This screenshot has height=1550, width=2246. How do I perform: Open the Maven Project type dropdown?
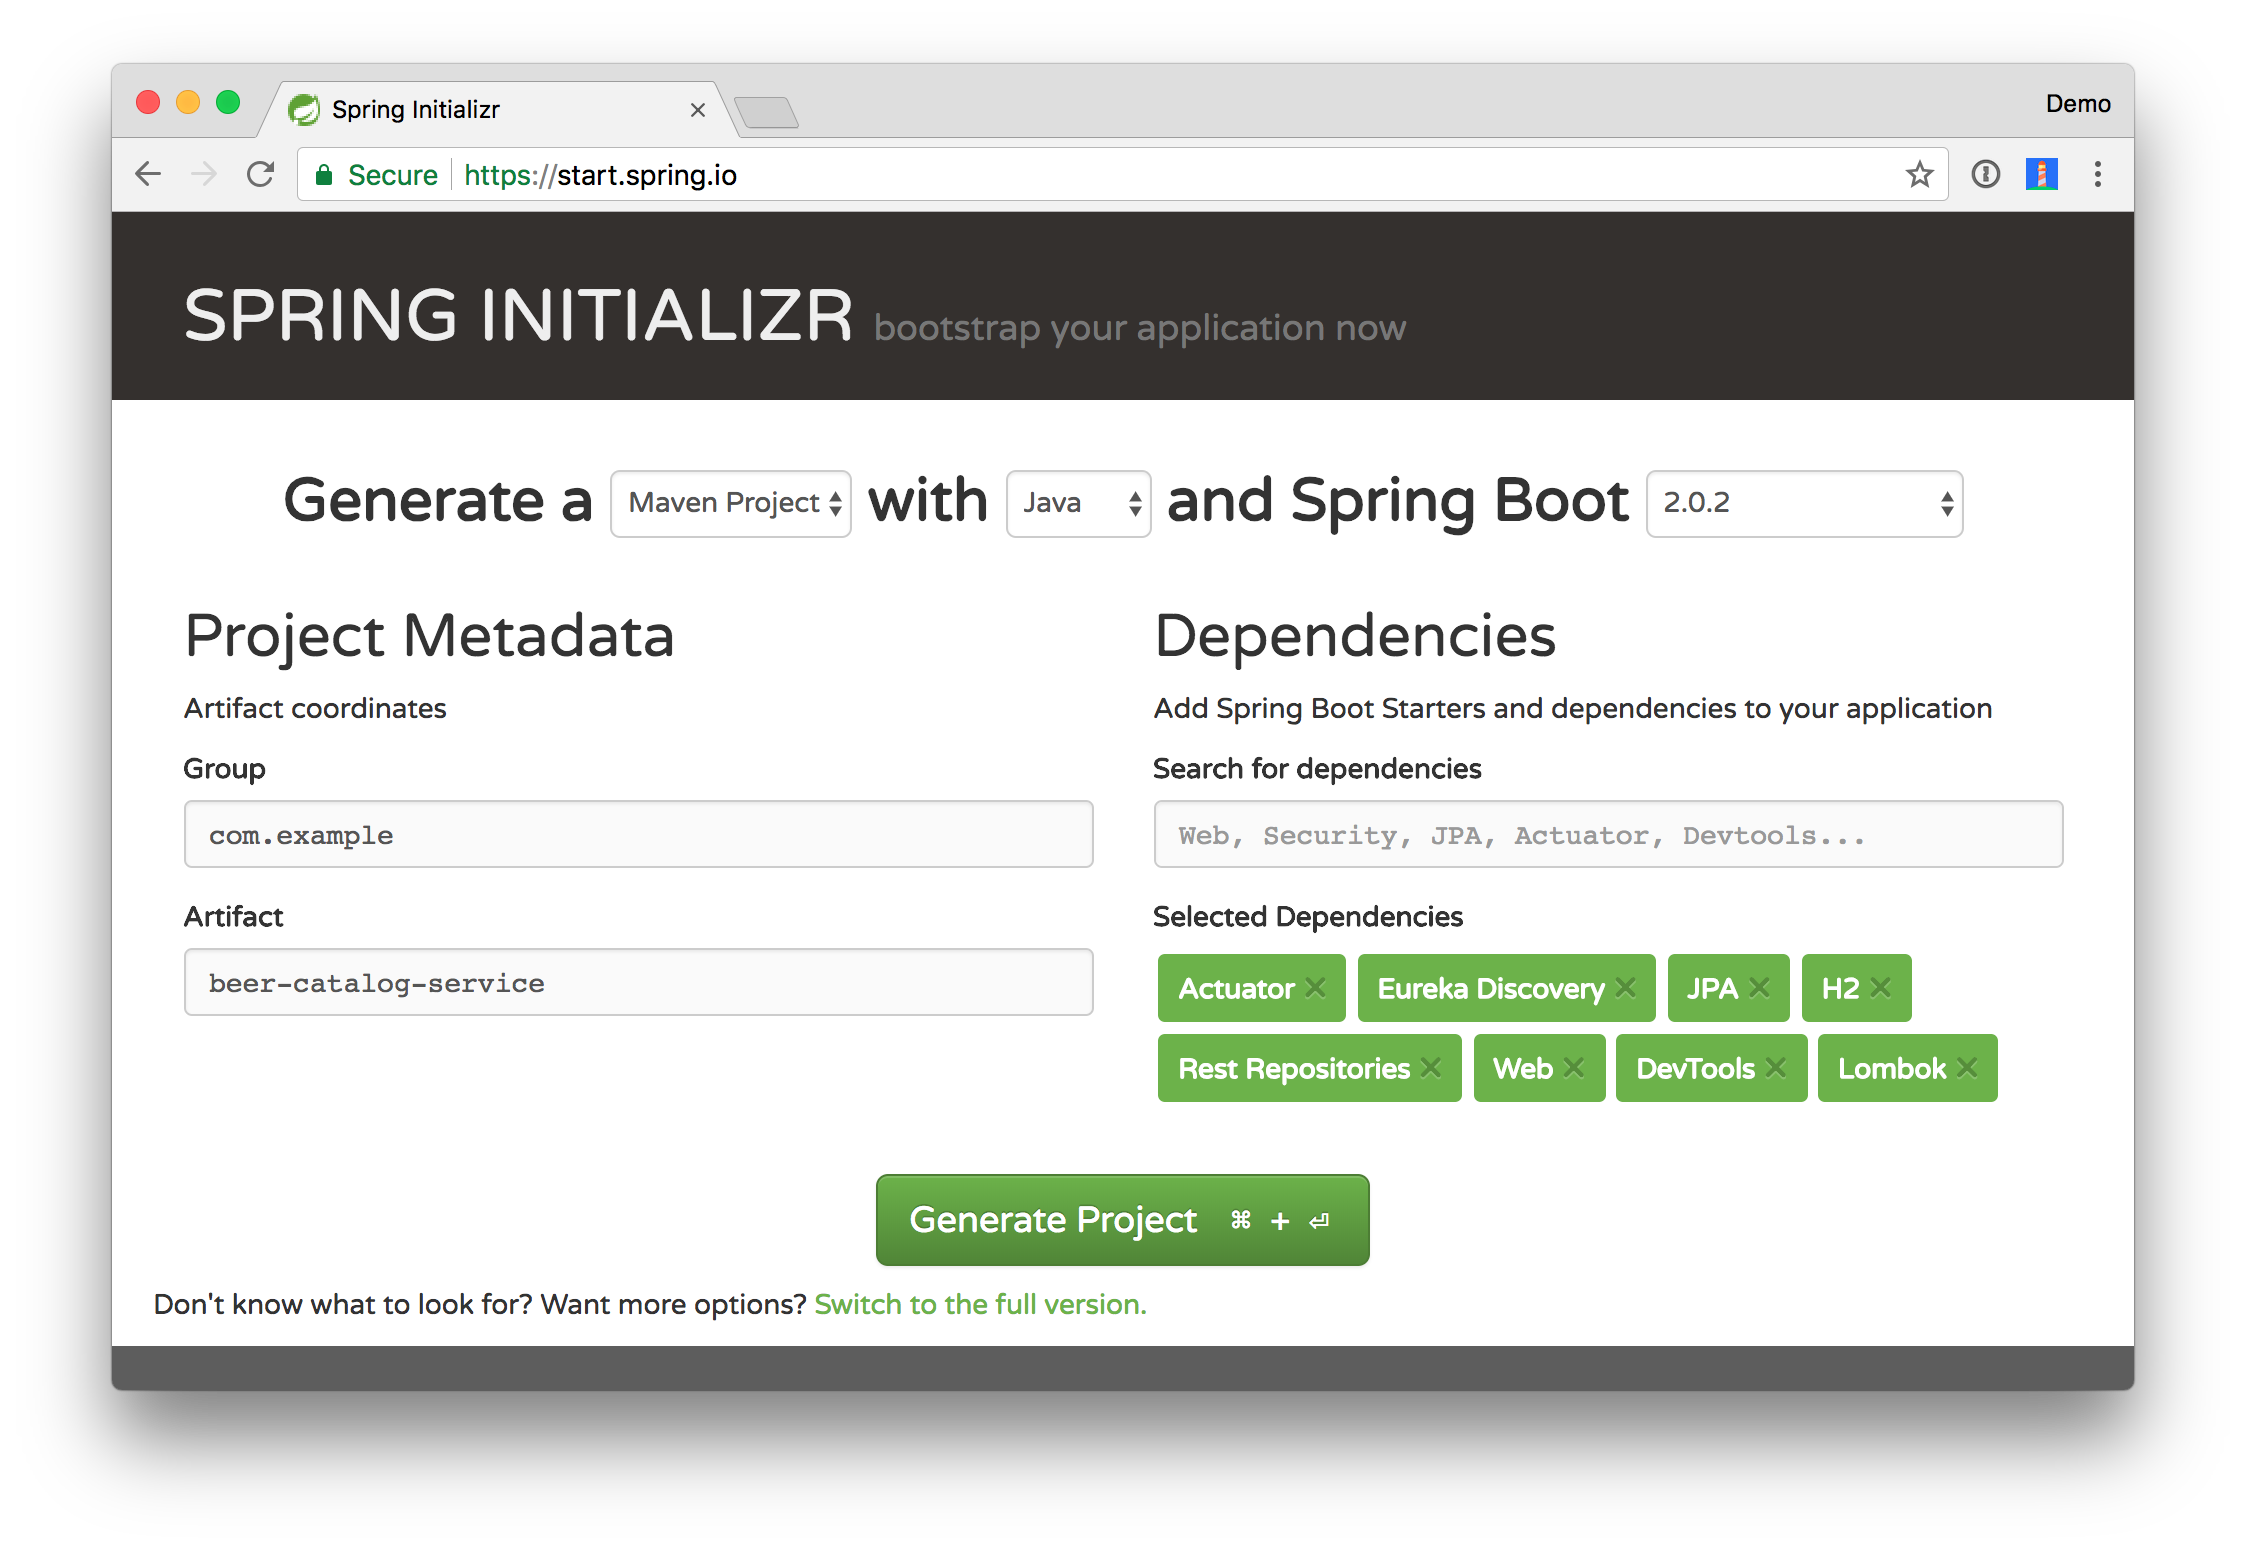pyautogui.click(x=731, y=503)
